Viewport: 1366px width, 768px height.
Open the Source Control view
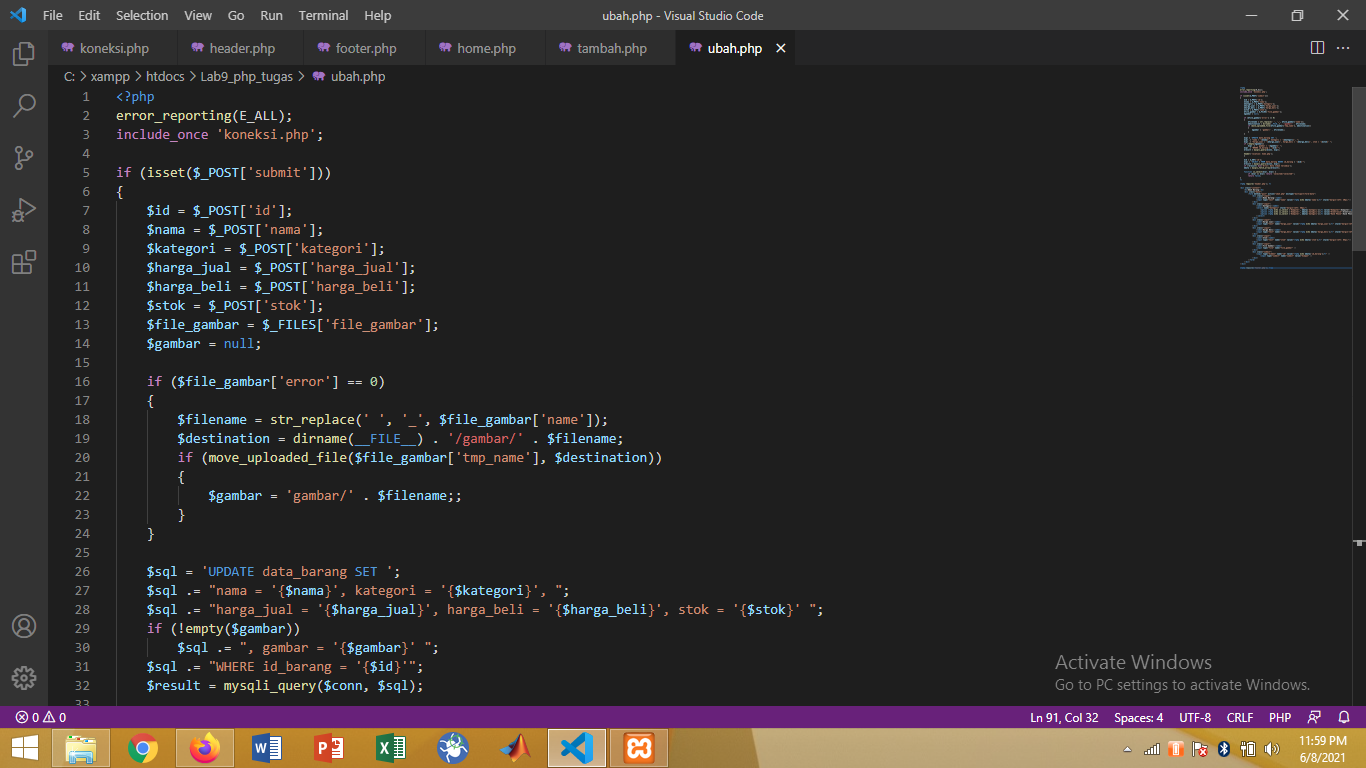tap(24, 158)
